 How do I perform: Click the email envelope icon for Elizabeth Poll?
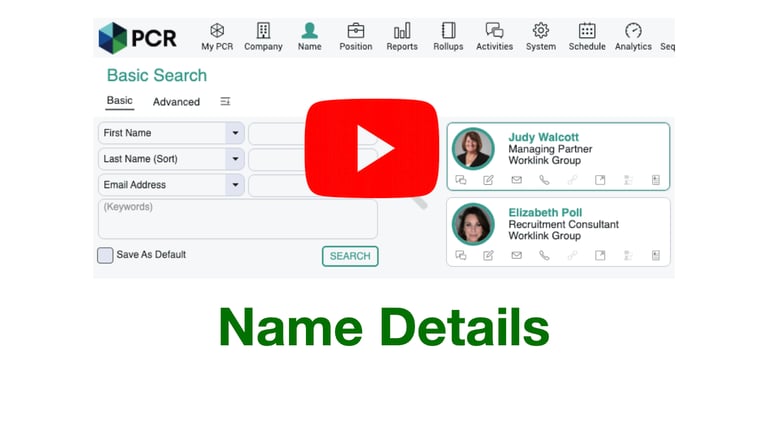pos(516,255)
